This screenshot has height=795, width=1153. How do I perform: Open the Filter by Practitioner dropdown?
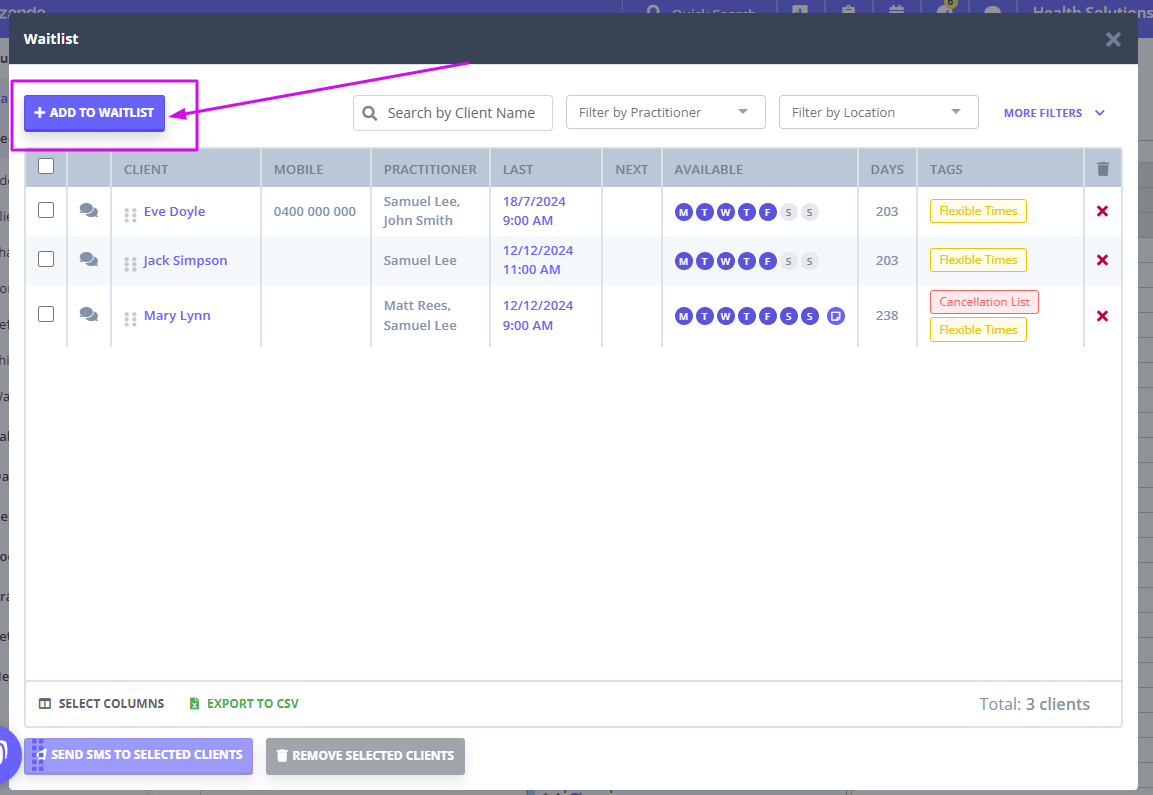click(665, 112)
